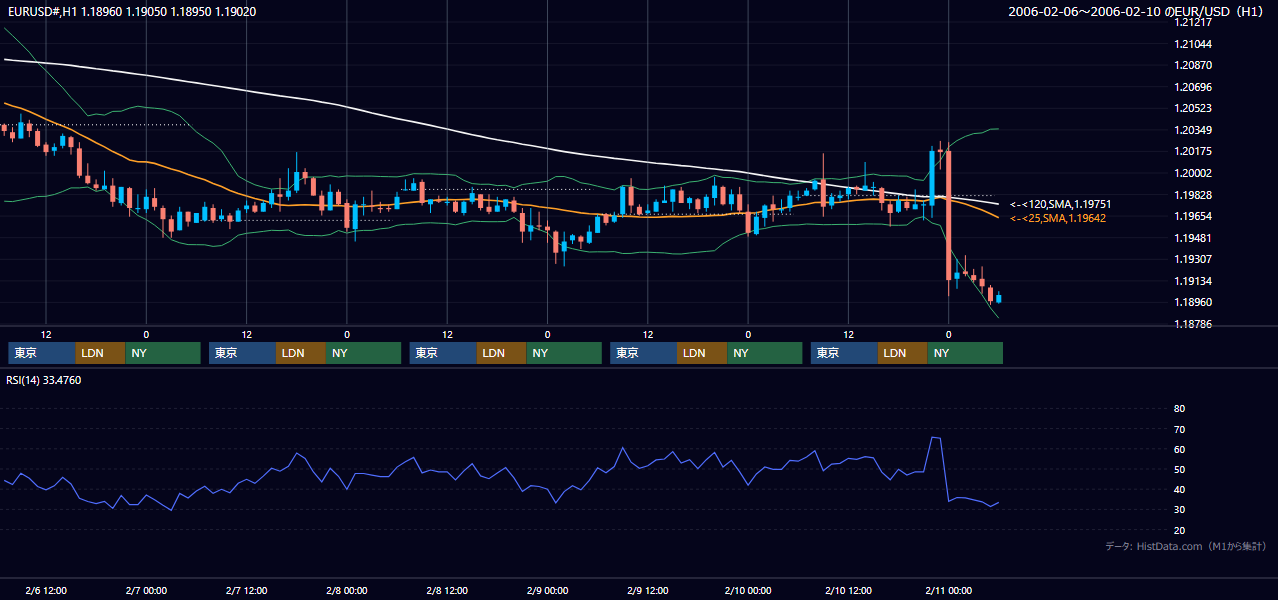This screenshot has height=600, width=1278.
Task: Click the RSI 20 scale value
Action: tap(1179, 531)
